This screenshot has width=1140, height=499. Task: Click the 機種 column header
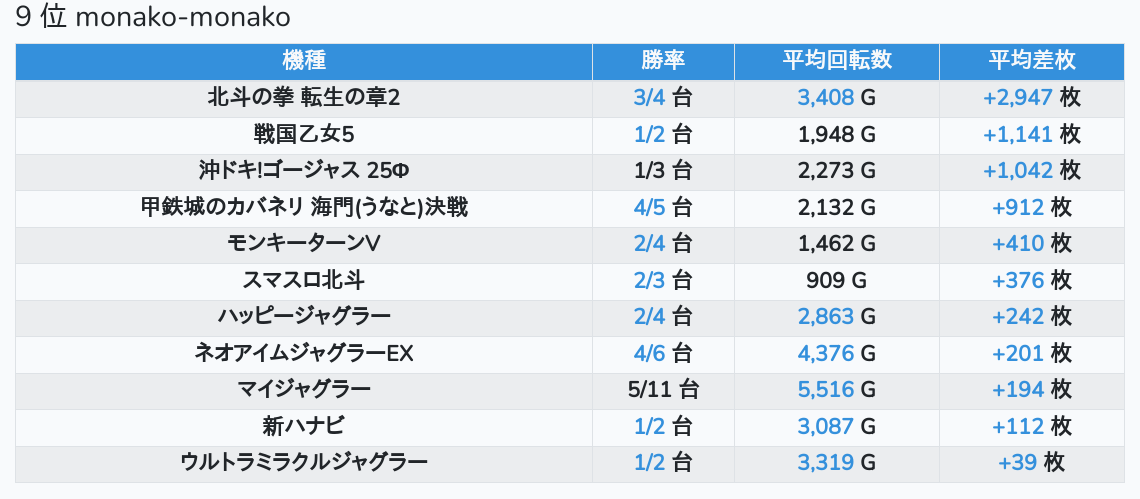304,61
